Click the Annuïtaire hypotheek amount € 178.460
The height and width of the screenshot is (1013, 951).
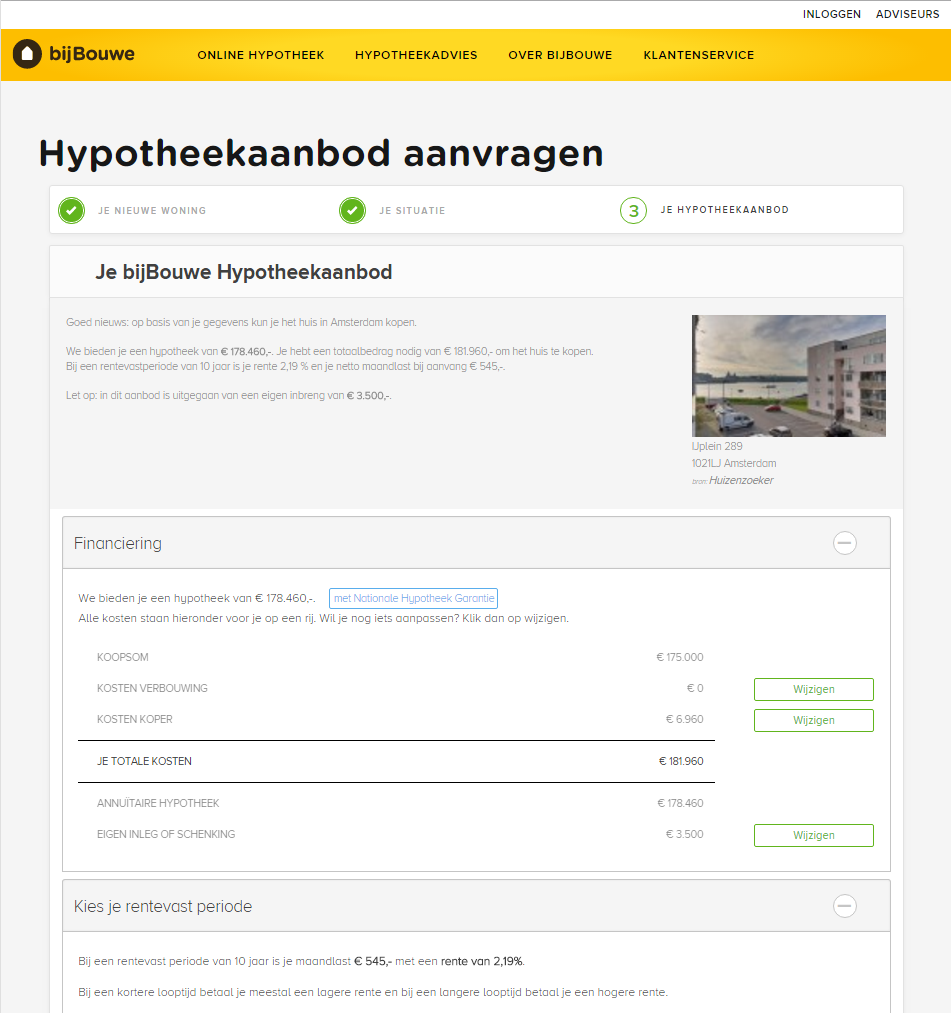pos(680,803)
